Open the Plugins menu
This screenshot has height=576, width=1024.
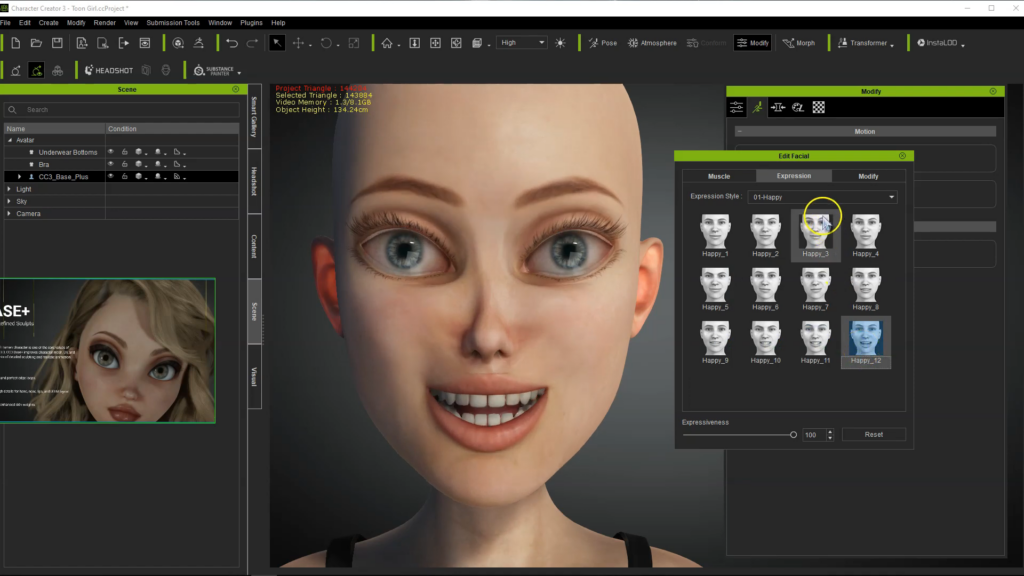coord(251,22)
